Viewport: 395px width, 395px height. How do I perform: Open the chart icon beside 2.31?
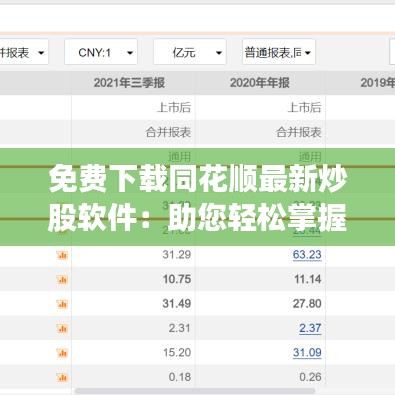[62, 328]
